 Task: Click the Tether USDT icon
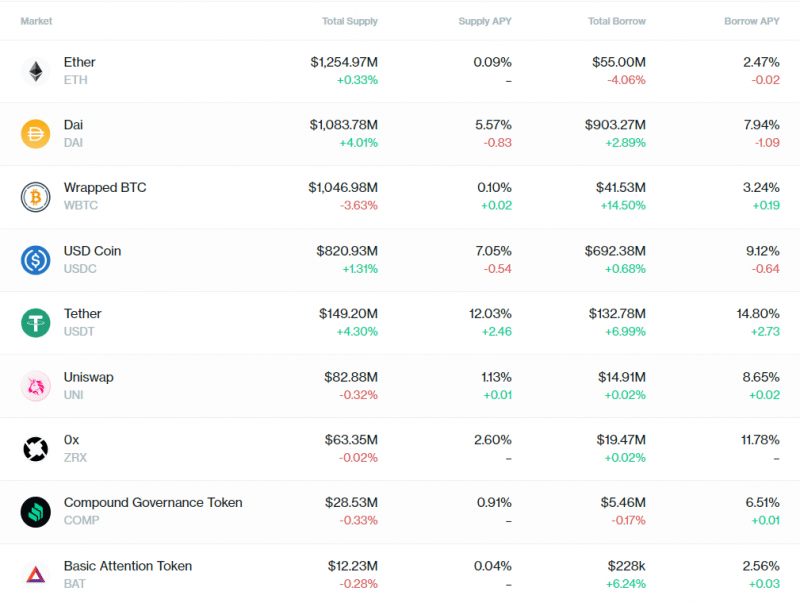[x=35, y=322]
